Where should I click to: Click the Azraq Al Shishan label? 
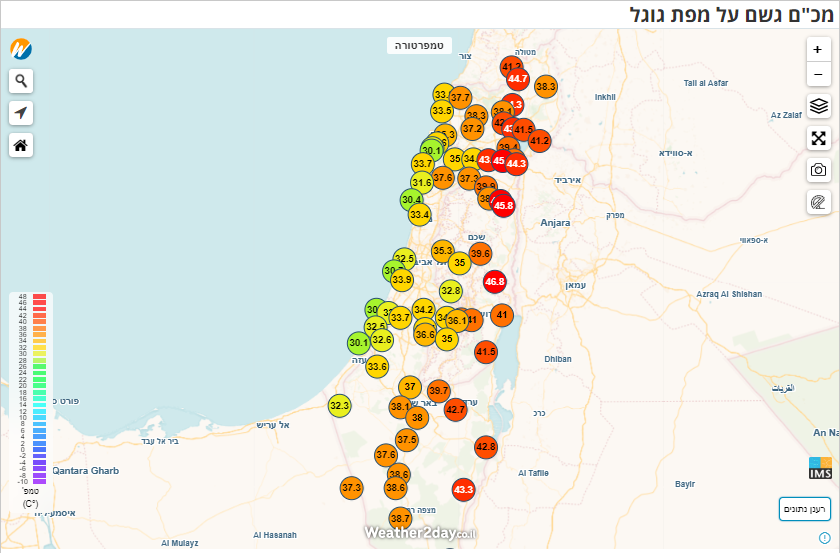(x=729, y=294)
